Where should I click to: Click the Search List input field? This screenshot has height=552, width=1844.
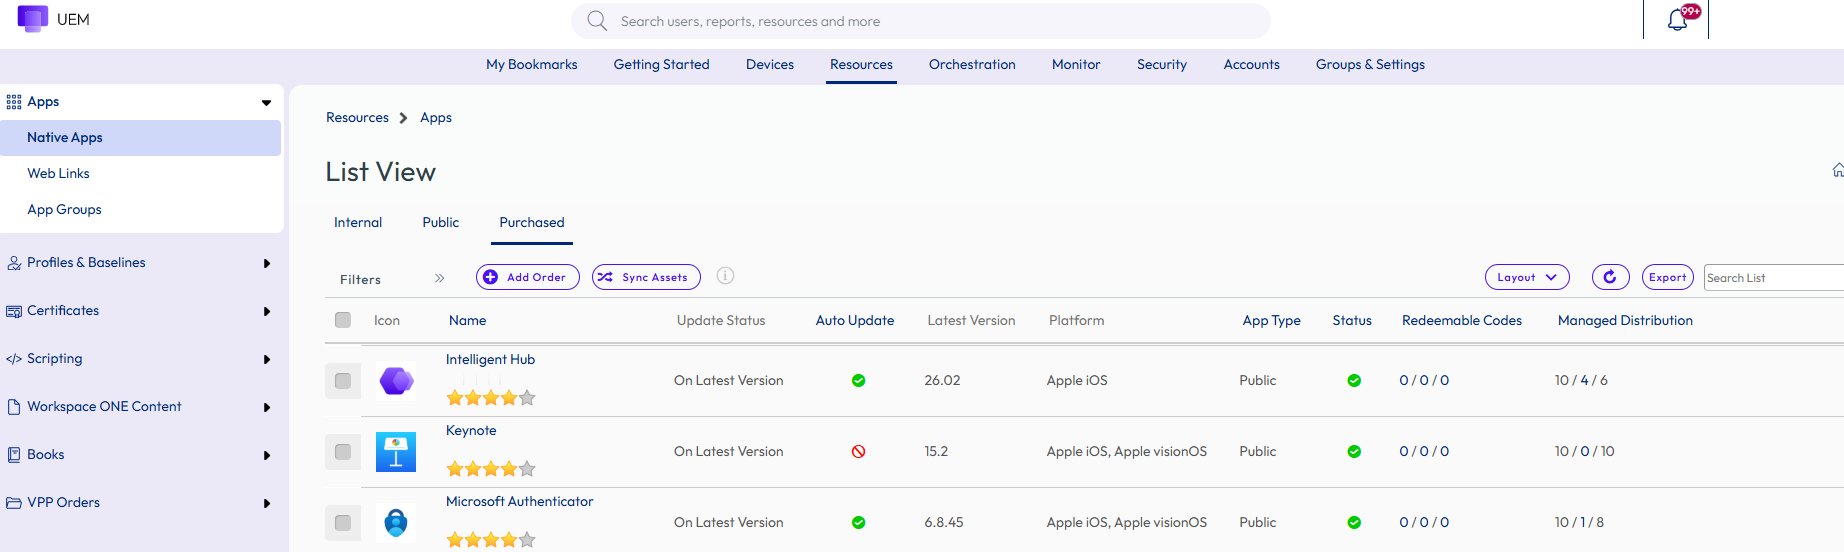pyautogui.click(x=1774, y=278)
